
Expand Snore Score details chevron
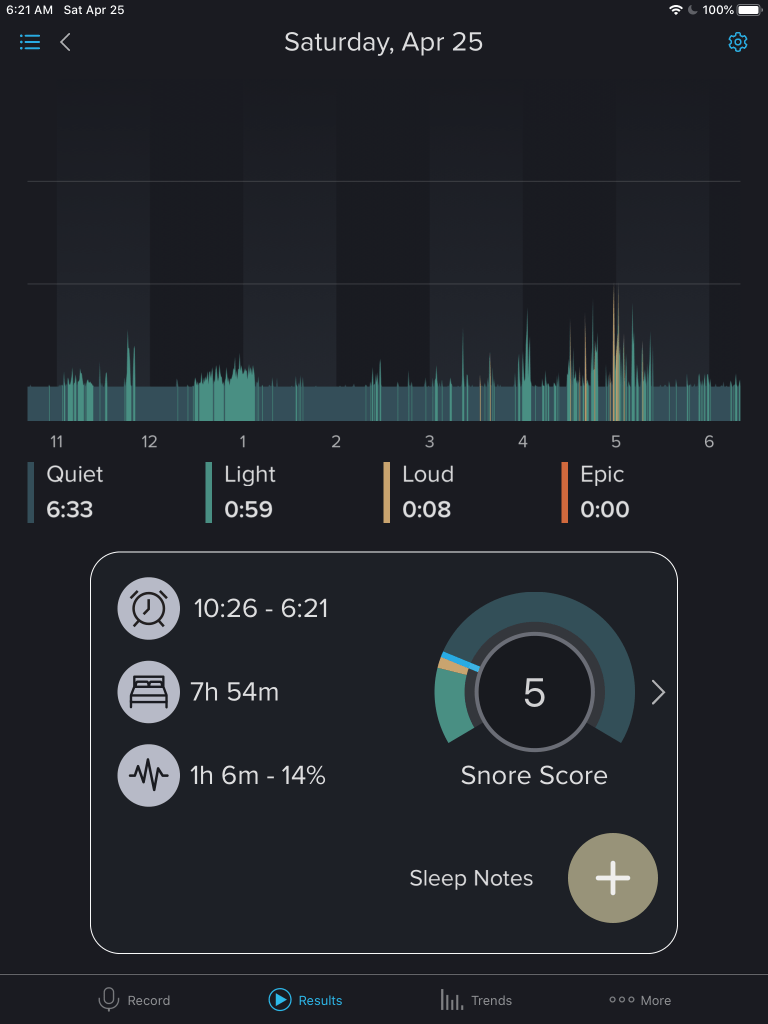(x=658, y=692)
